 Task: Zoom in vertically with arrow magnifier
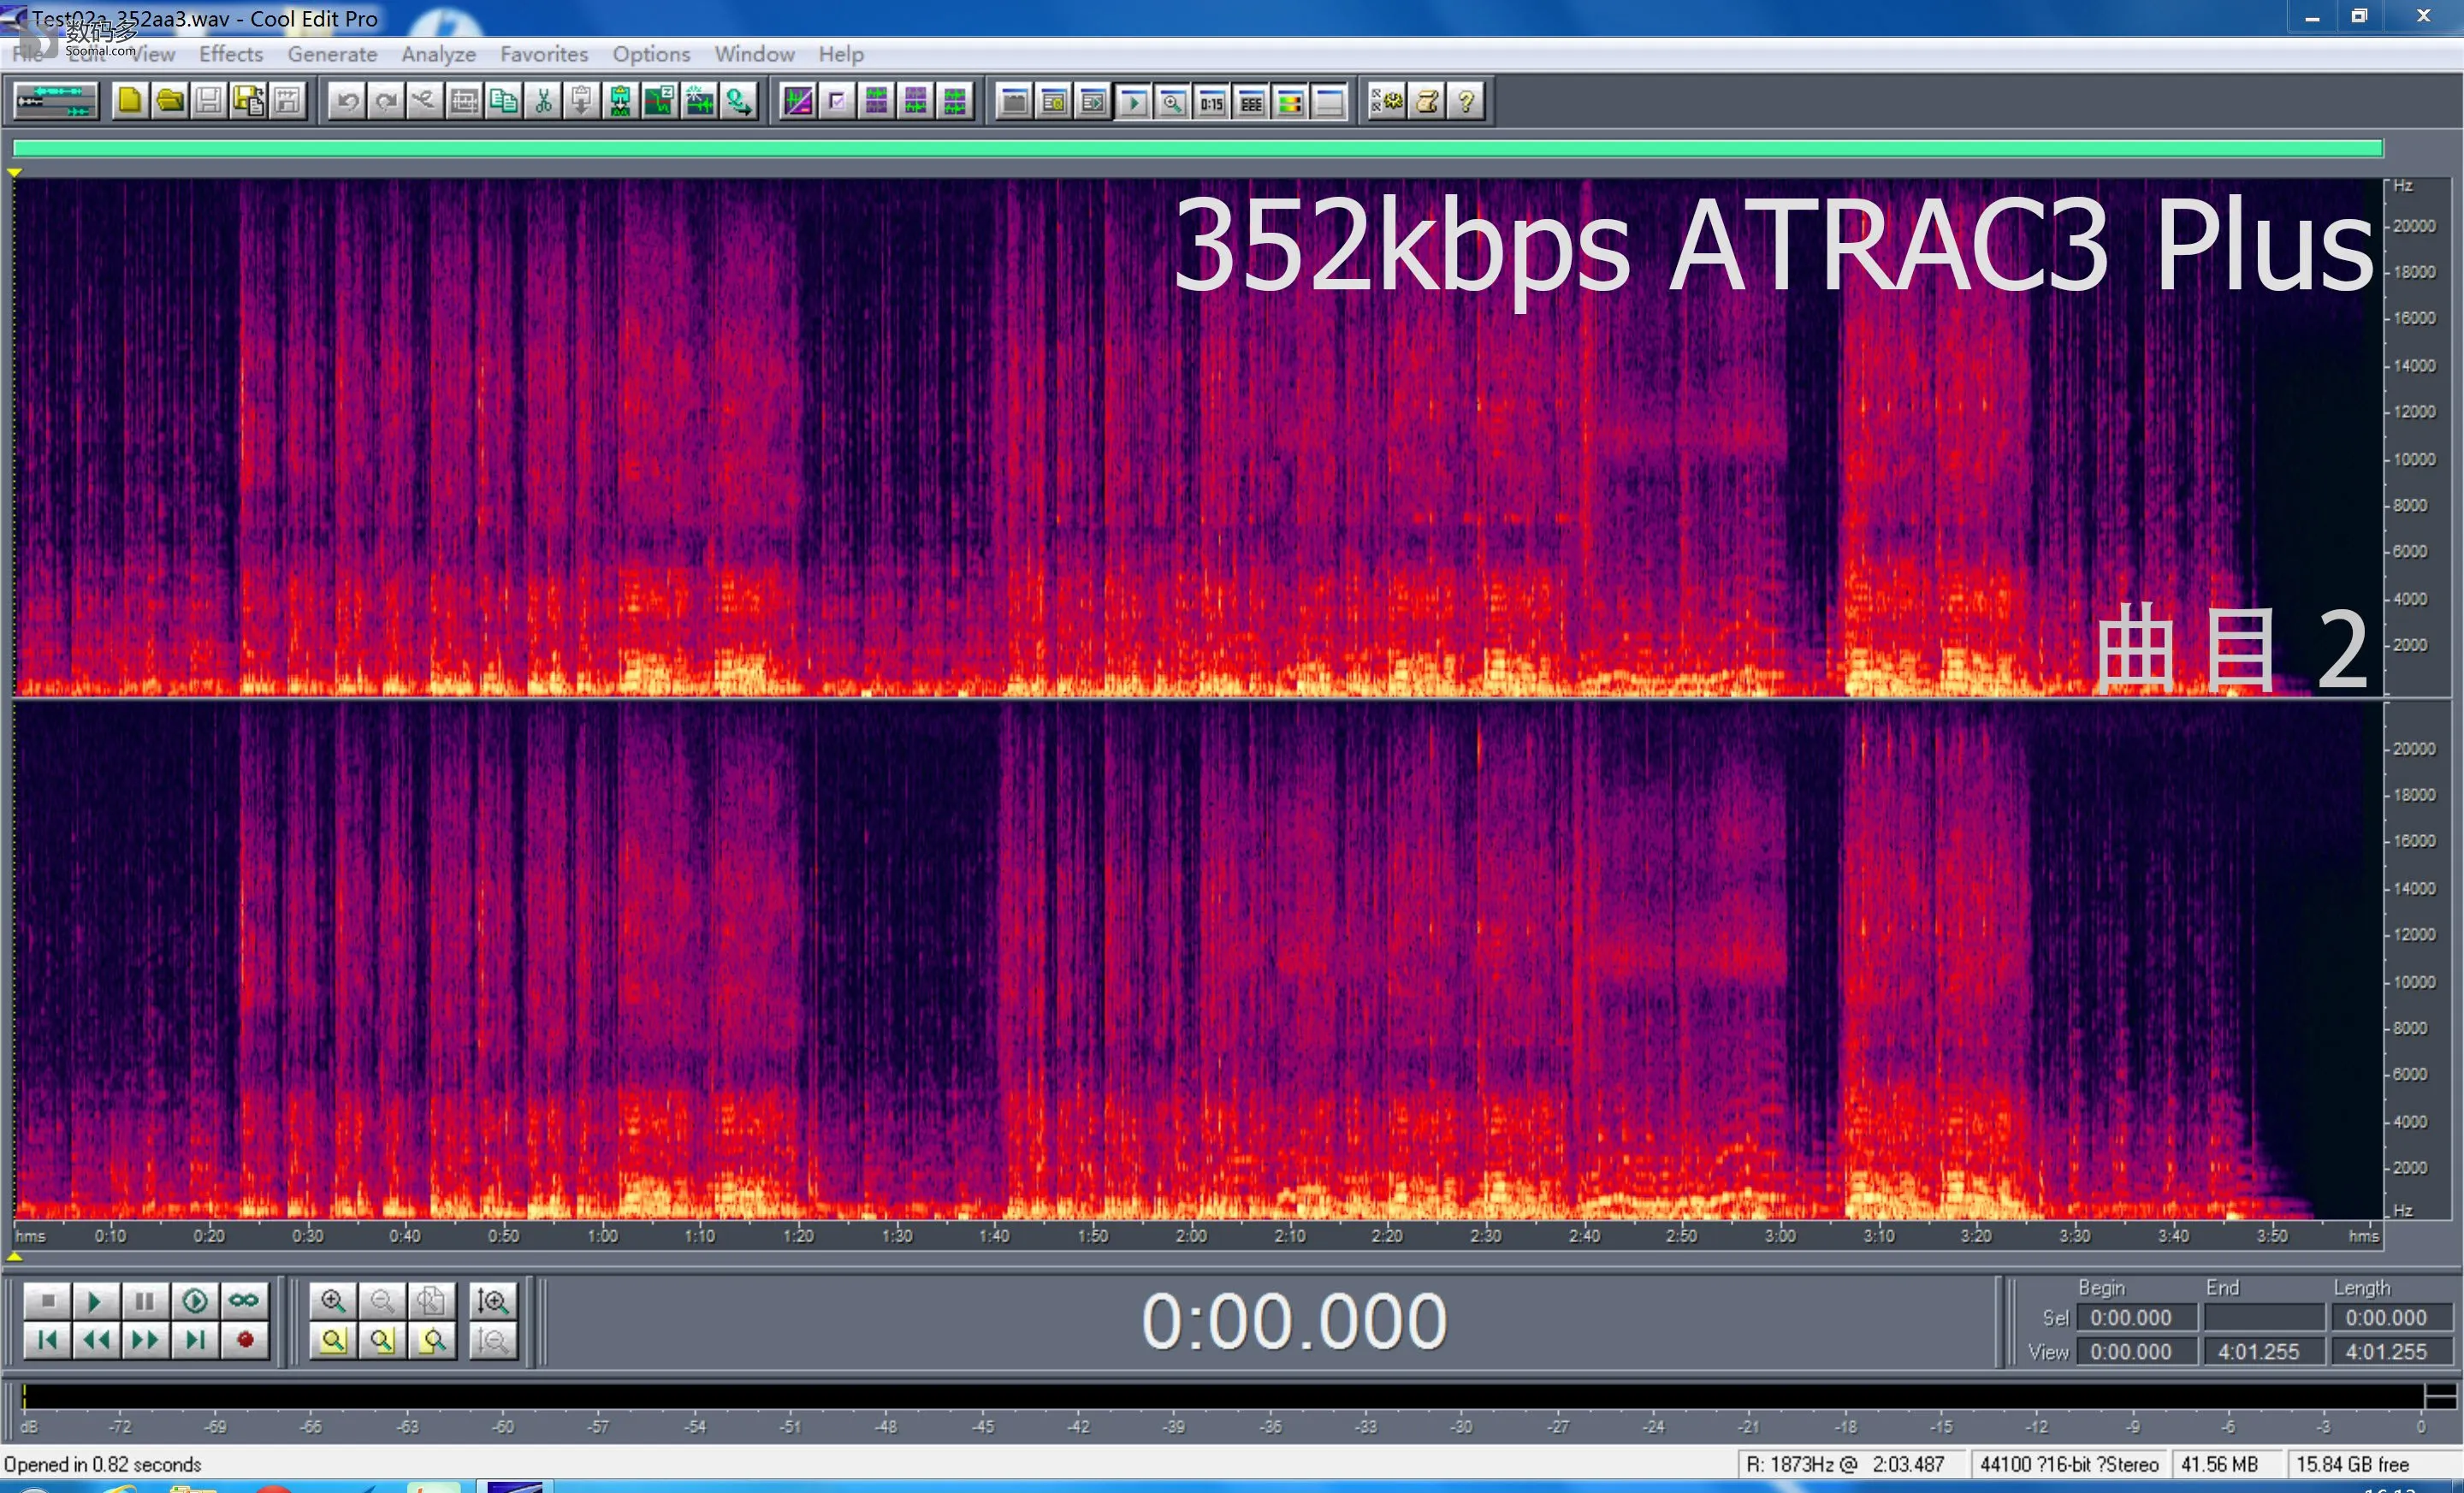[x=493, y=1301]
